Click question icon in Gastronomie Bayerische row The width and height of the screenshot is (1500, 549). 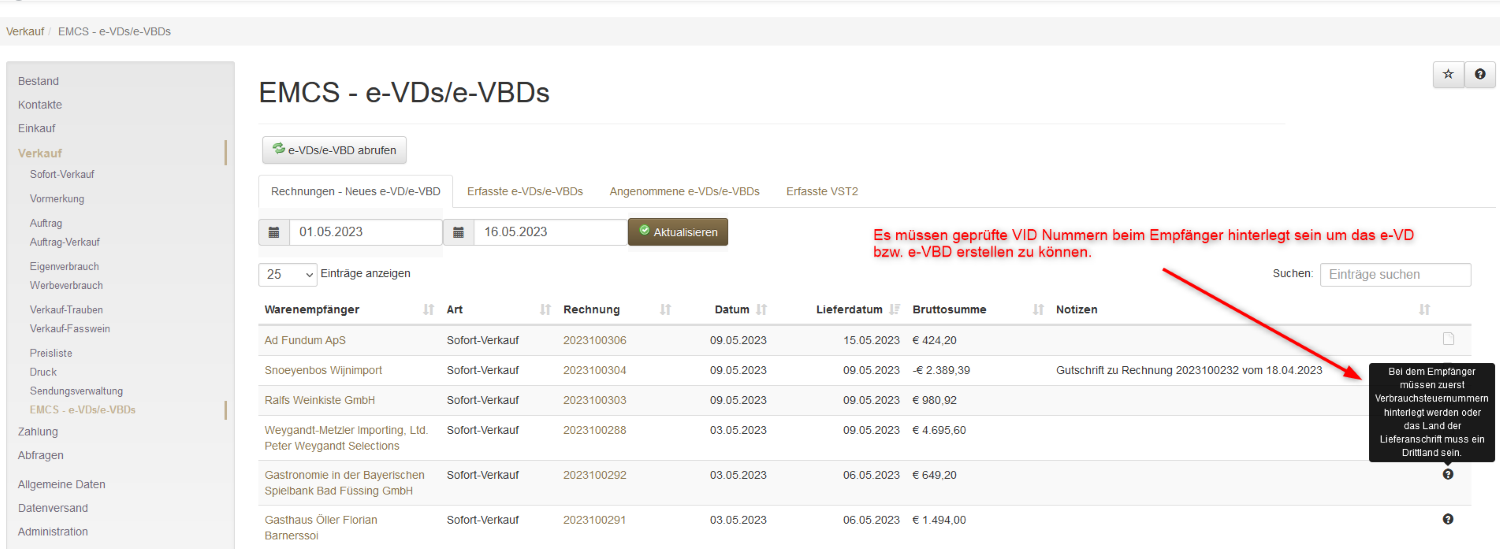point(1448,474)
